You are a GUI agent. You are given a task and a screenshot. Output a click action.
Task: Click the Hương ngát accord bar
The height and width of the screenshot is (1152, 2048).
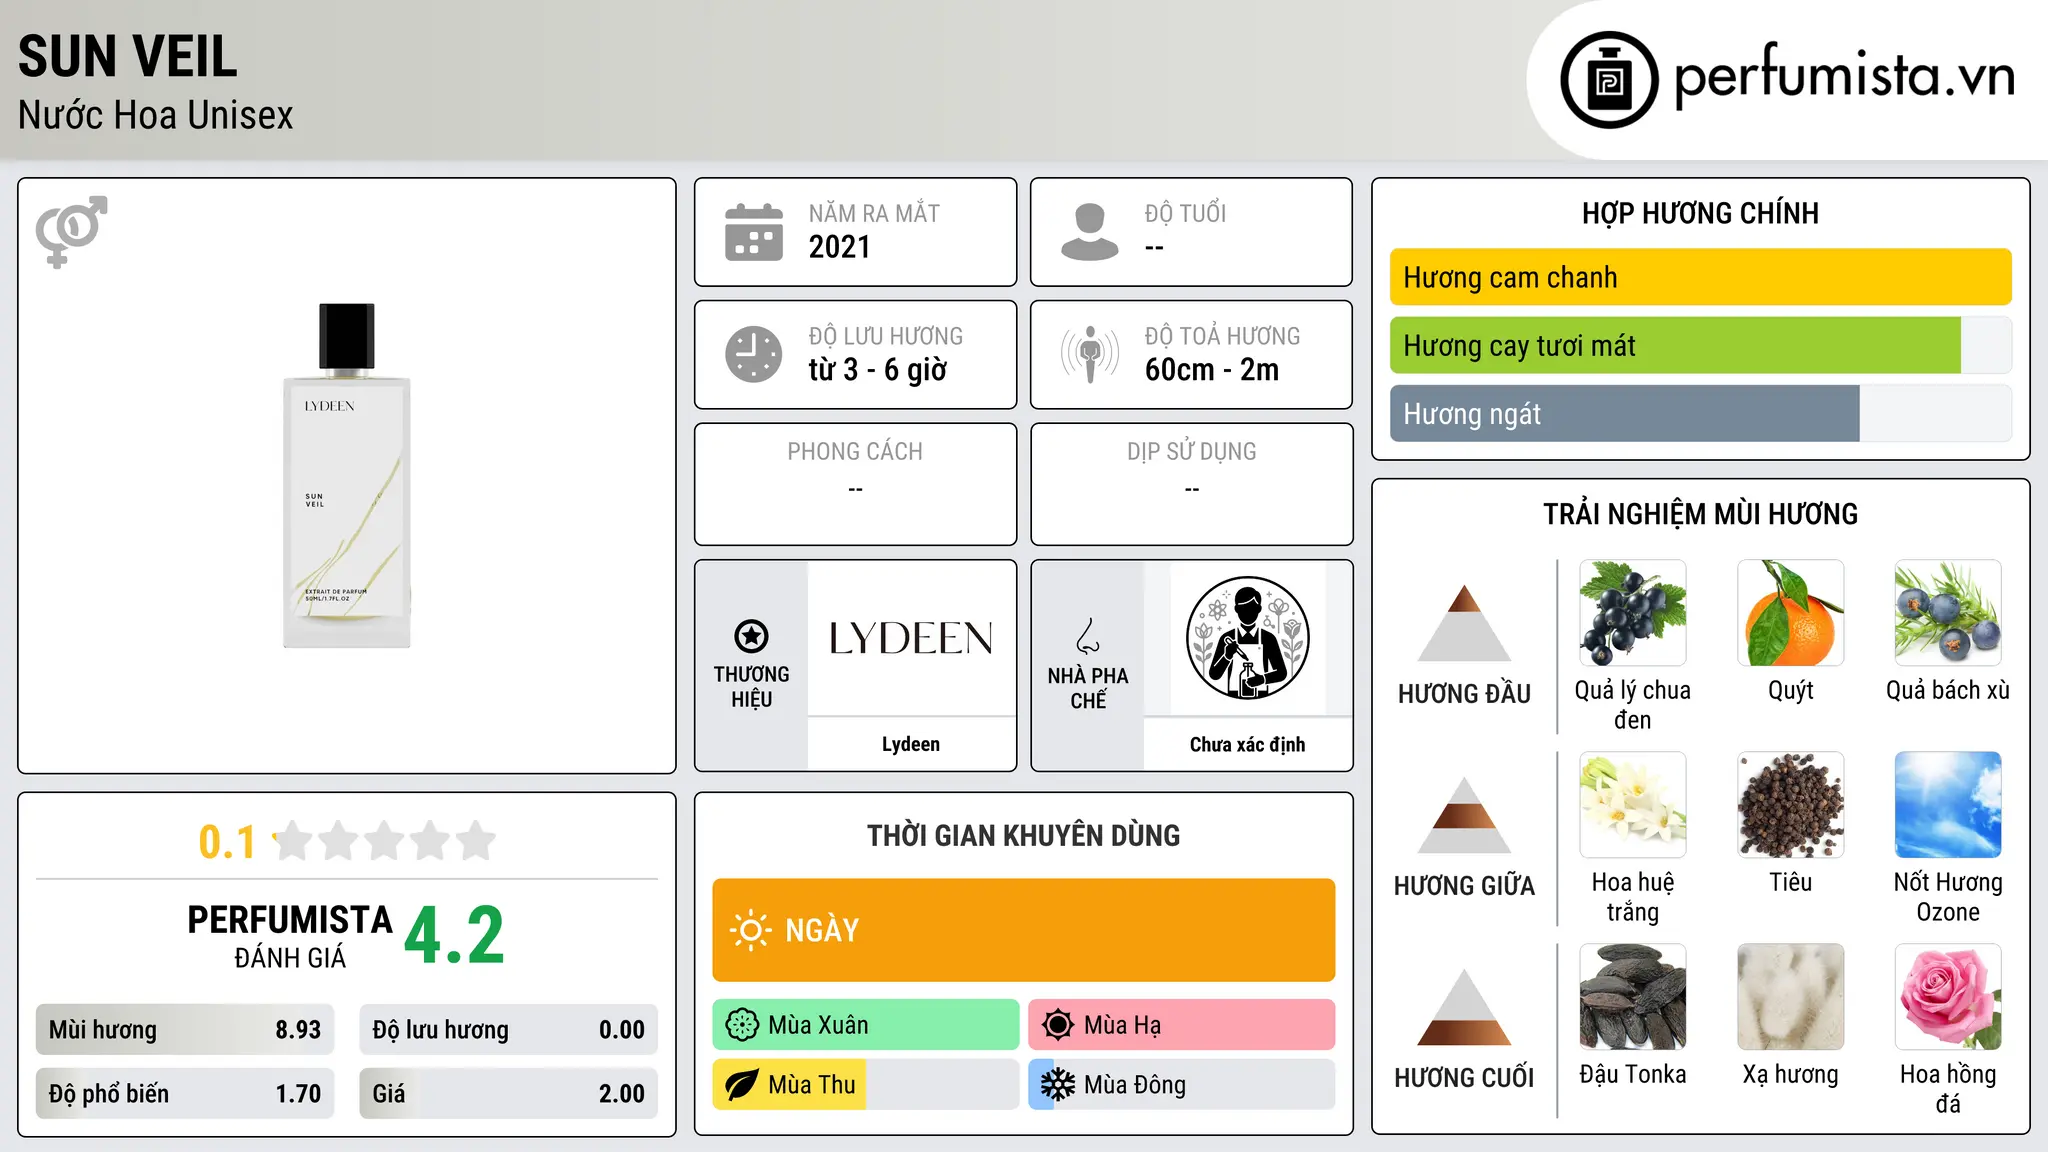pyautogui.click(x=1700, y=413)
